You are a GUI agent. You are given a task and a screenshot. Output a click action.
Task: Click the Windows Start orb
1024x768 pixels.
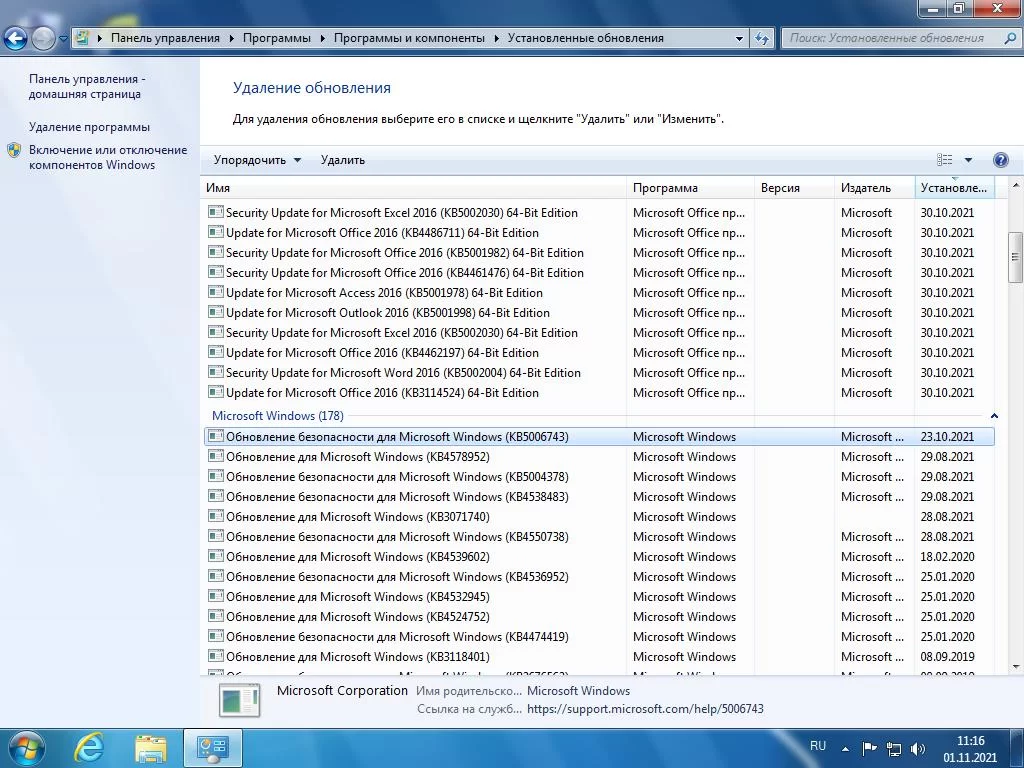[25, 747]
